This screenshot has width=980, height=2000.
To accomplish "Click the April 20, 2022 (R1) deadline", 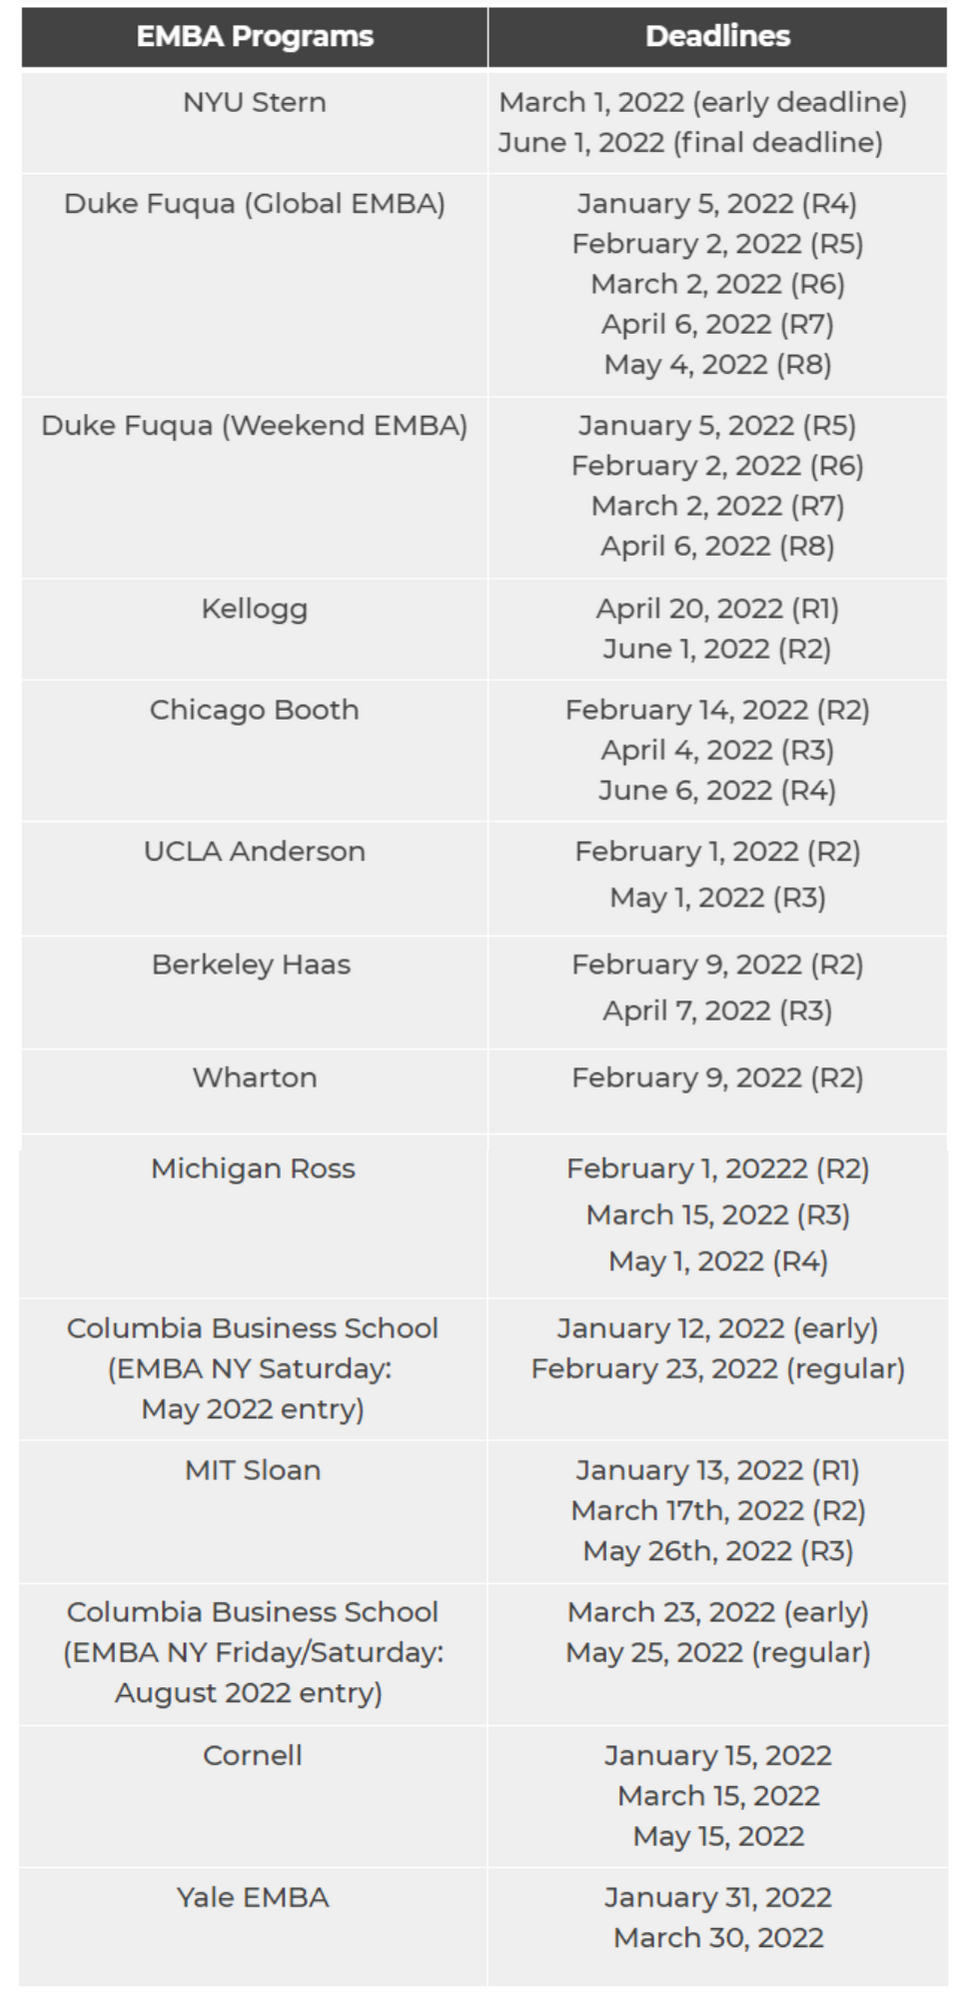I will click(717, 609).
